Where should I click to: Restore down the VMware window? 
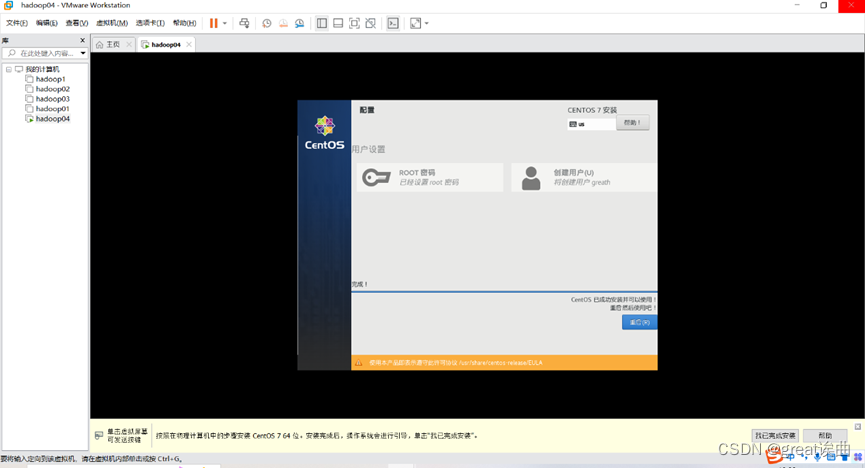pos(824,6)
